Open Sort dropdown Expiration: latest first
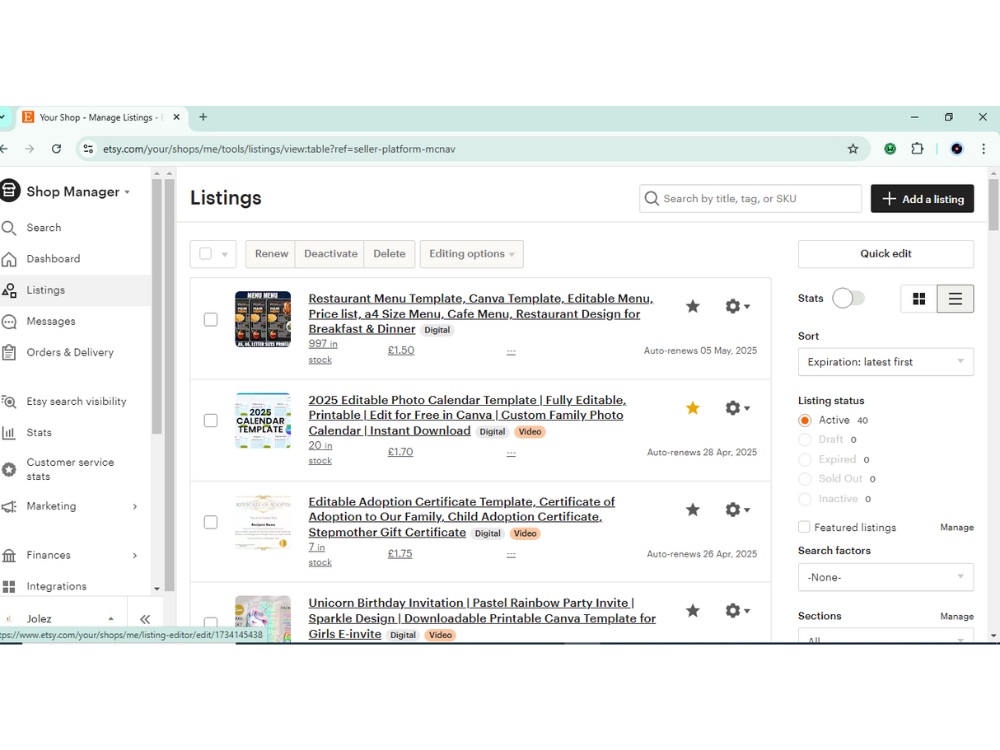The width and height of the screenshot is (1000, 750). 885,362
